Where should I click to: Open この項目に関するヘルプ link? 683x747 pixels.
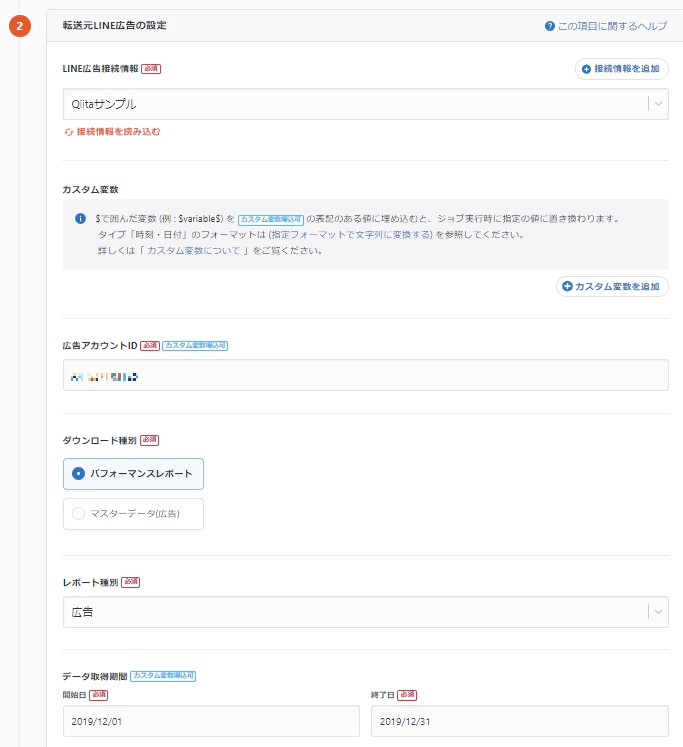click(611, 26)
